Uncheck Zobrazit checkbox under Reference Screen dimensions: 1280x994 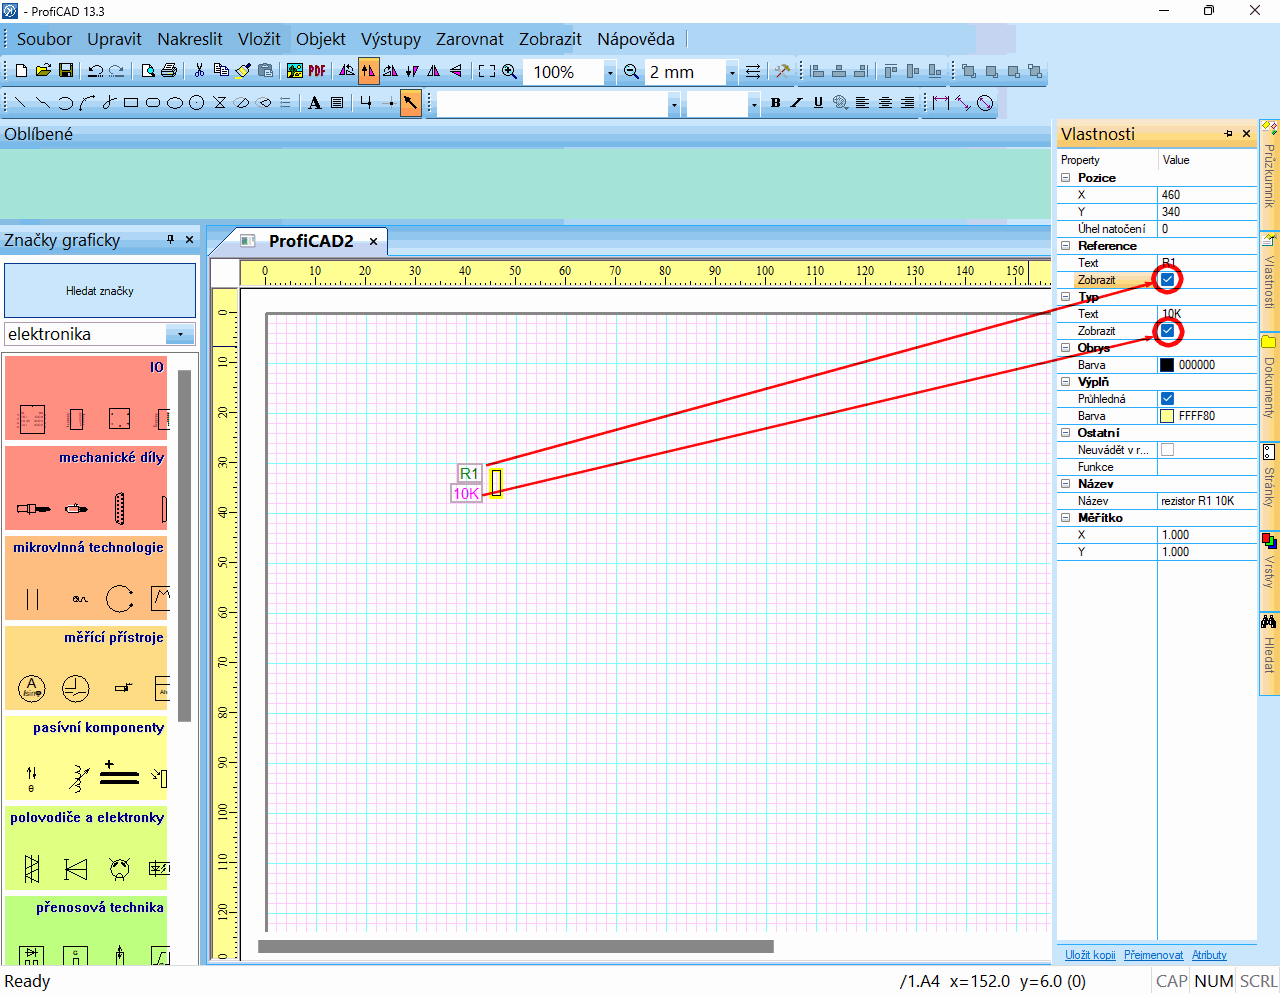point(1167,280)
